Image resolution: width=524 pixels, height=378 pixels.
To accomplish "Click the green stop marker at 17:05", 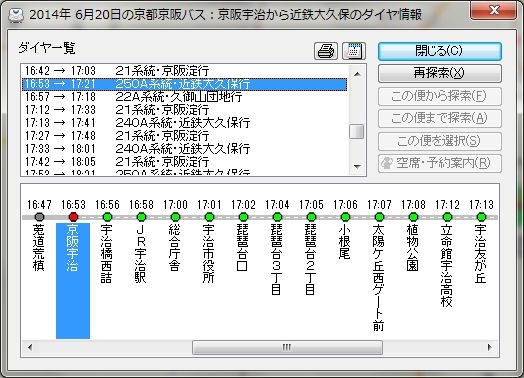I will (x=311, y=217).
